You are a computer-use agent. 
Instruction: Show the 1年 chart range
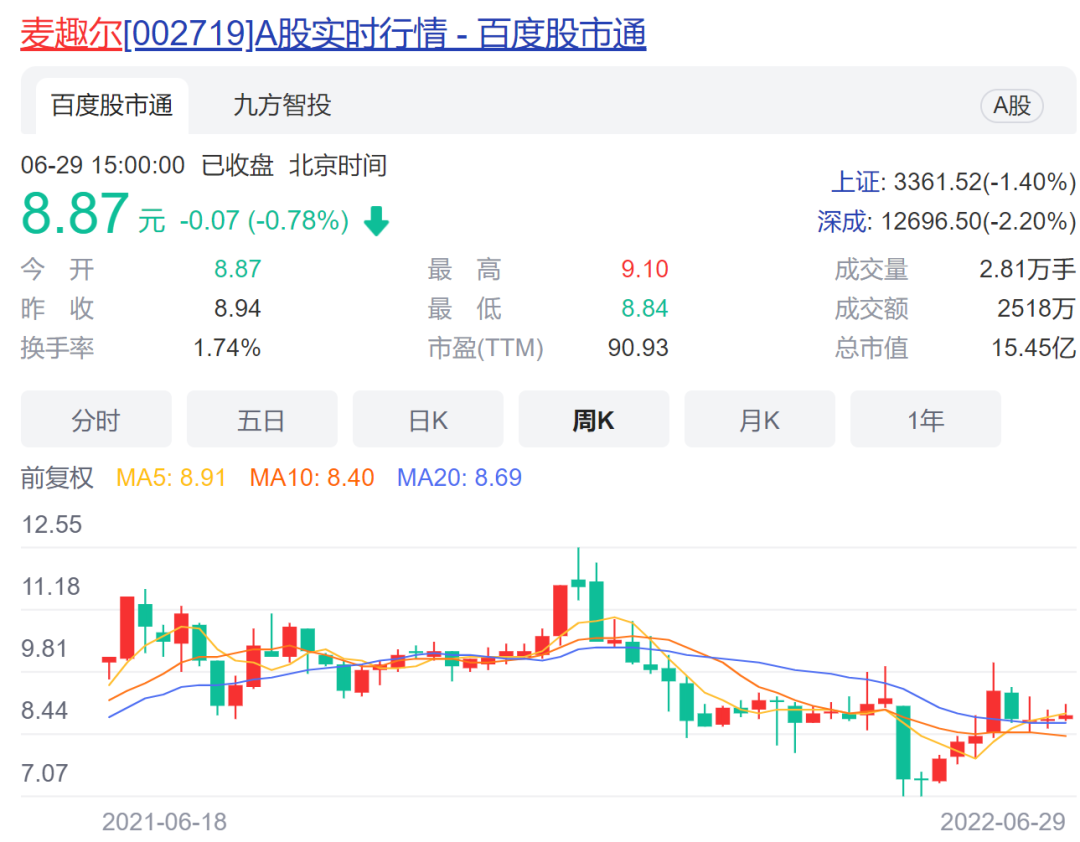tap(925, 420)
